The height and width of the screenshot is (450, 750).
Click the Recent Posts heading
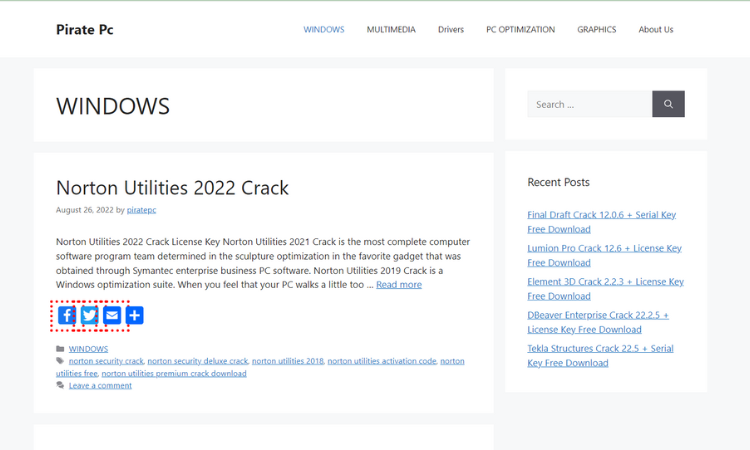tap(558, 182)
